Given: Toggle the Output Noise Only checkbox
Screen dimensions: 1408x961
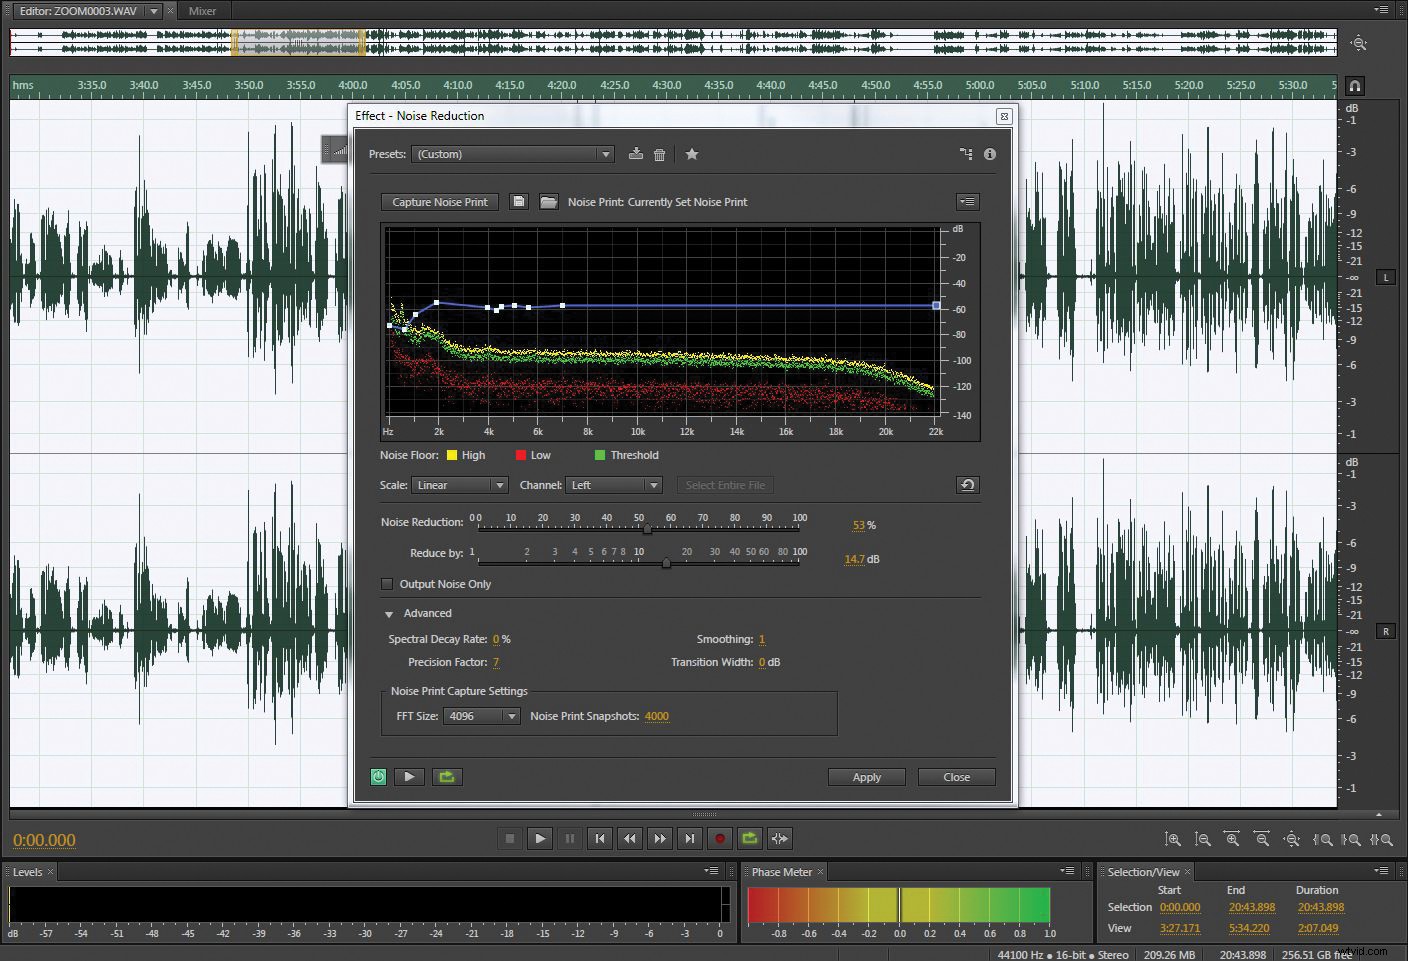Looking at the screenshot, I should (387, 584).
